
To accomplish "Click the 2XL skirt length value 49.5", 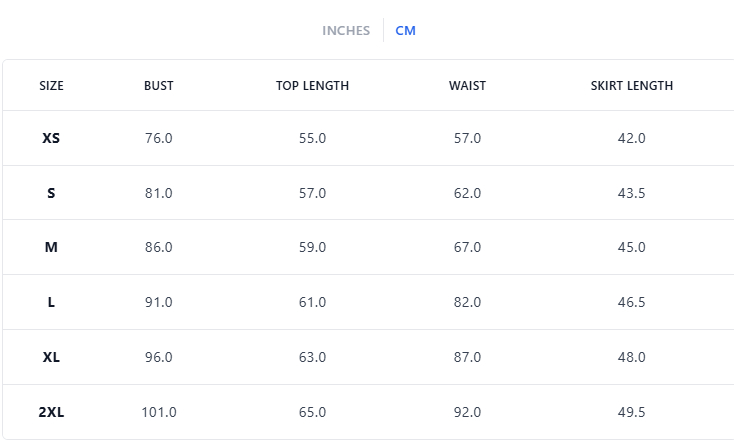I will click(x=631, y=412).
